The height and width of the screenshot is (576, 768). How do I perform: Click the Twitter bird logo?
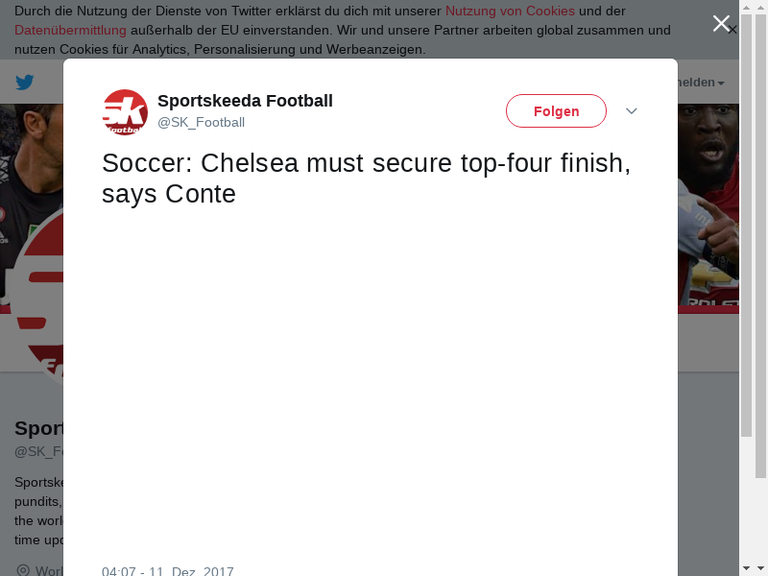tap(25, 82)
